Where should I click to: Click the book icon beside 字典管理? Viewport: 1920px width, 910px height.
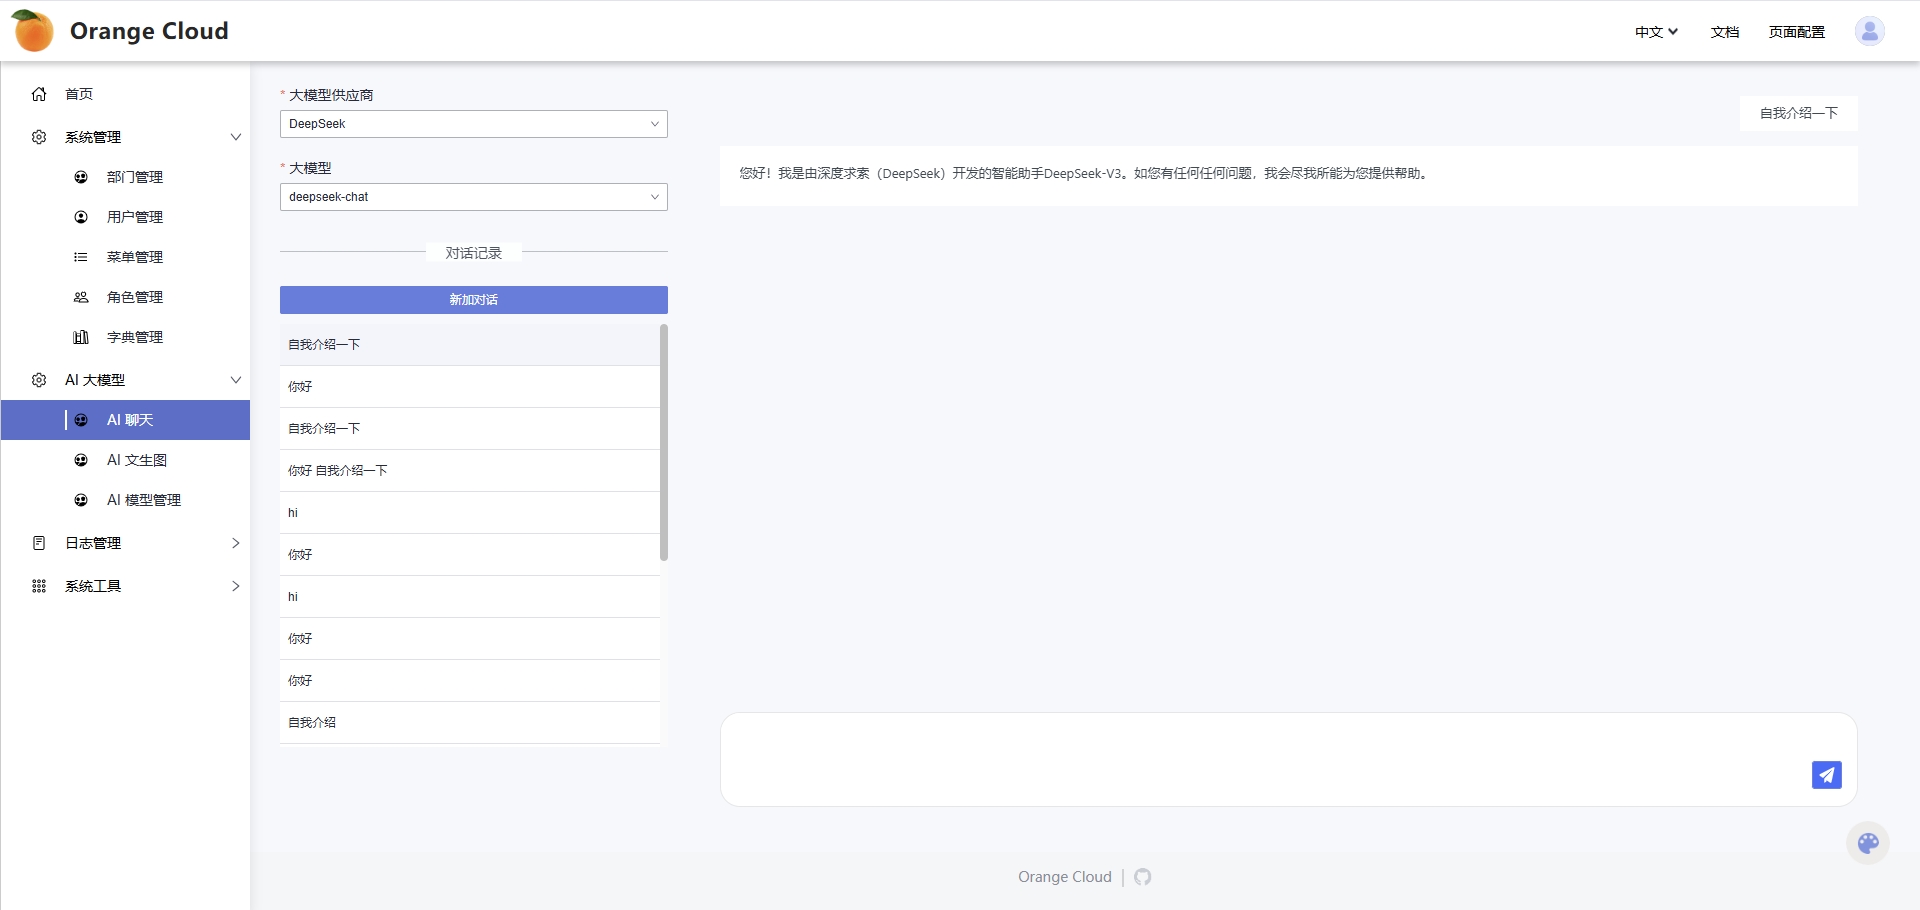(81, 337)
